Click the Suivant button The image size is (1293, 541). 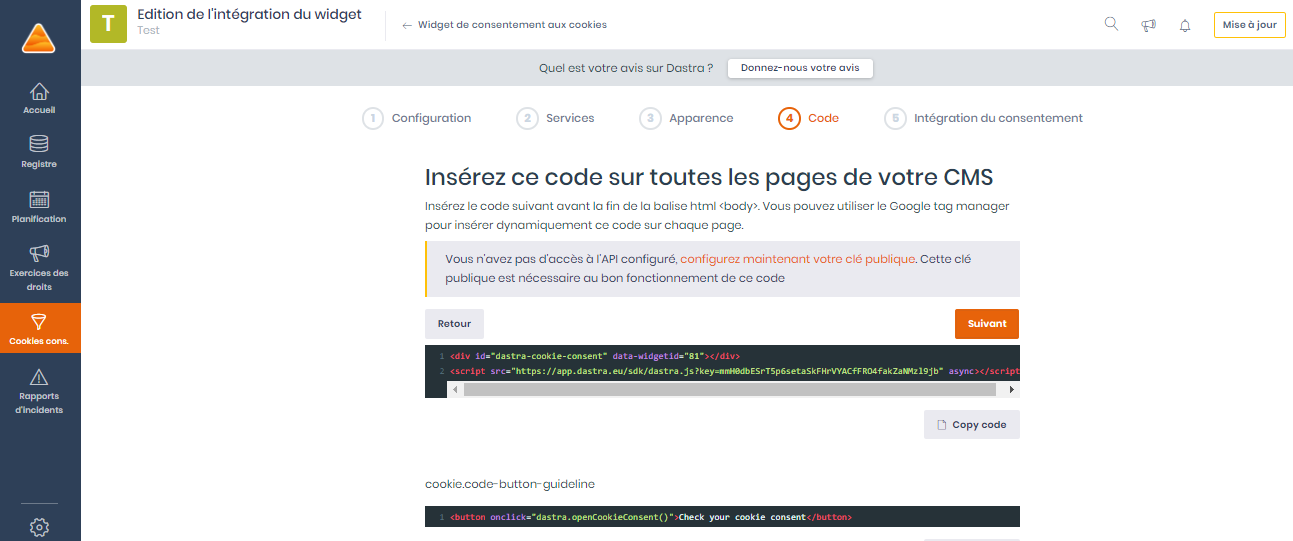click(987, 324)
